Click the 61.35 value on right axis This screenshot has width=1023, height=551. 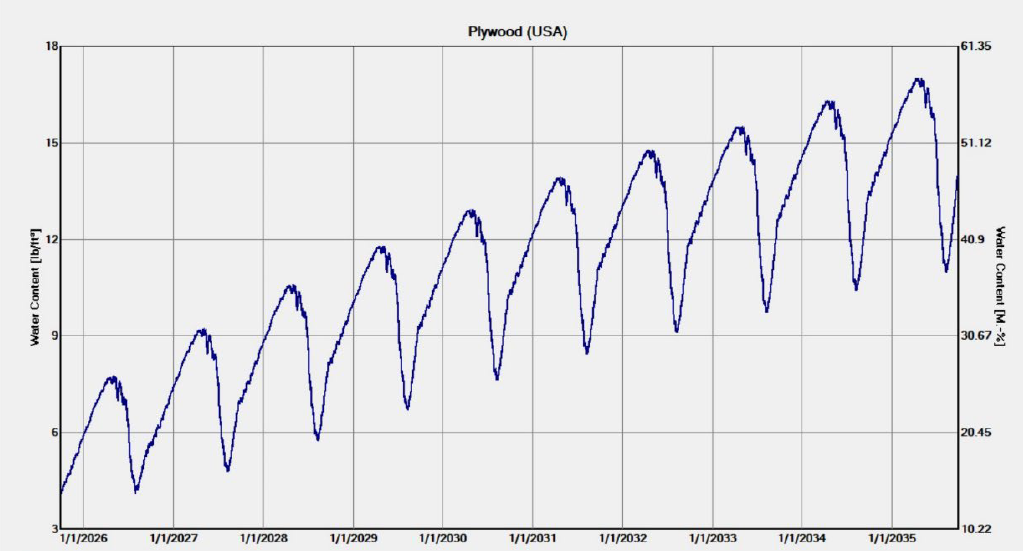(x=975, y=46)
